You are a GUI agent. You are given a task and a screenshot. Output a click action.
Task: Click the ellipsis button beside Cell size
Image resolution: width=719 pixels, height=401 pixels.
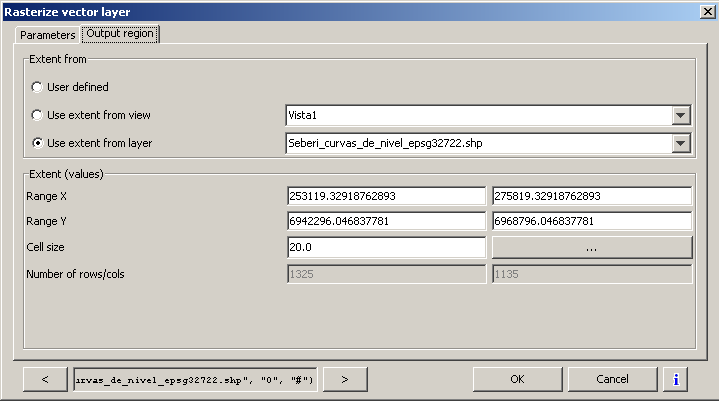click(592, 247)
